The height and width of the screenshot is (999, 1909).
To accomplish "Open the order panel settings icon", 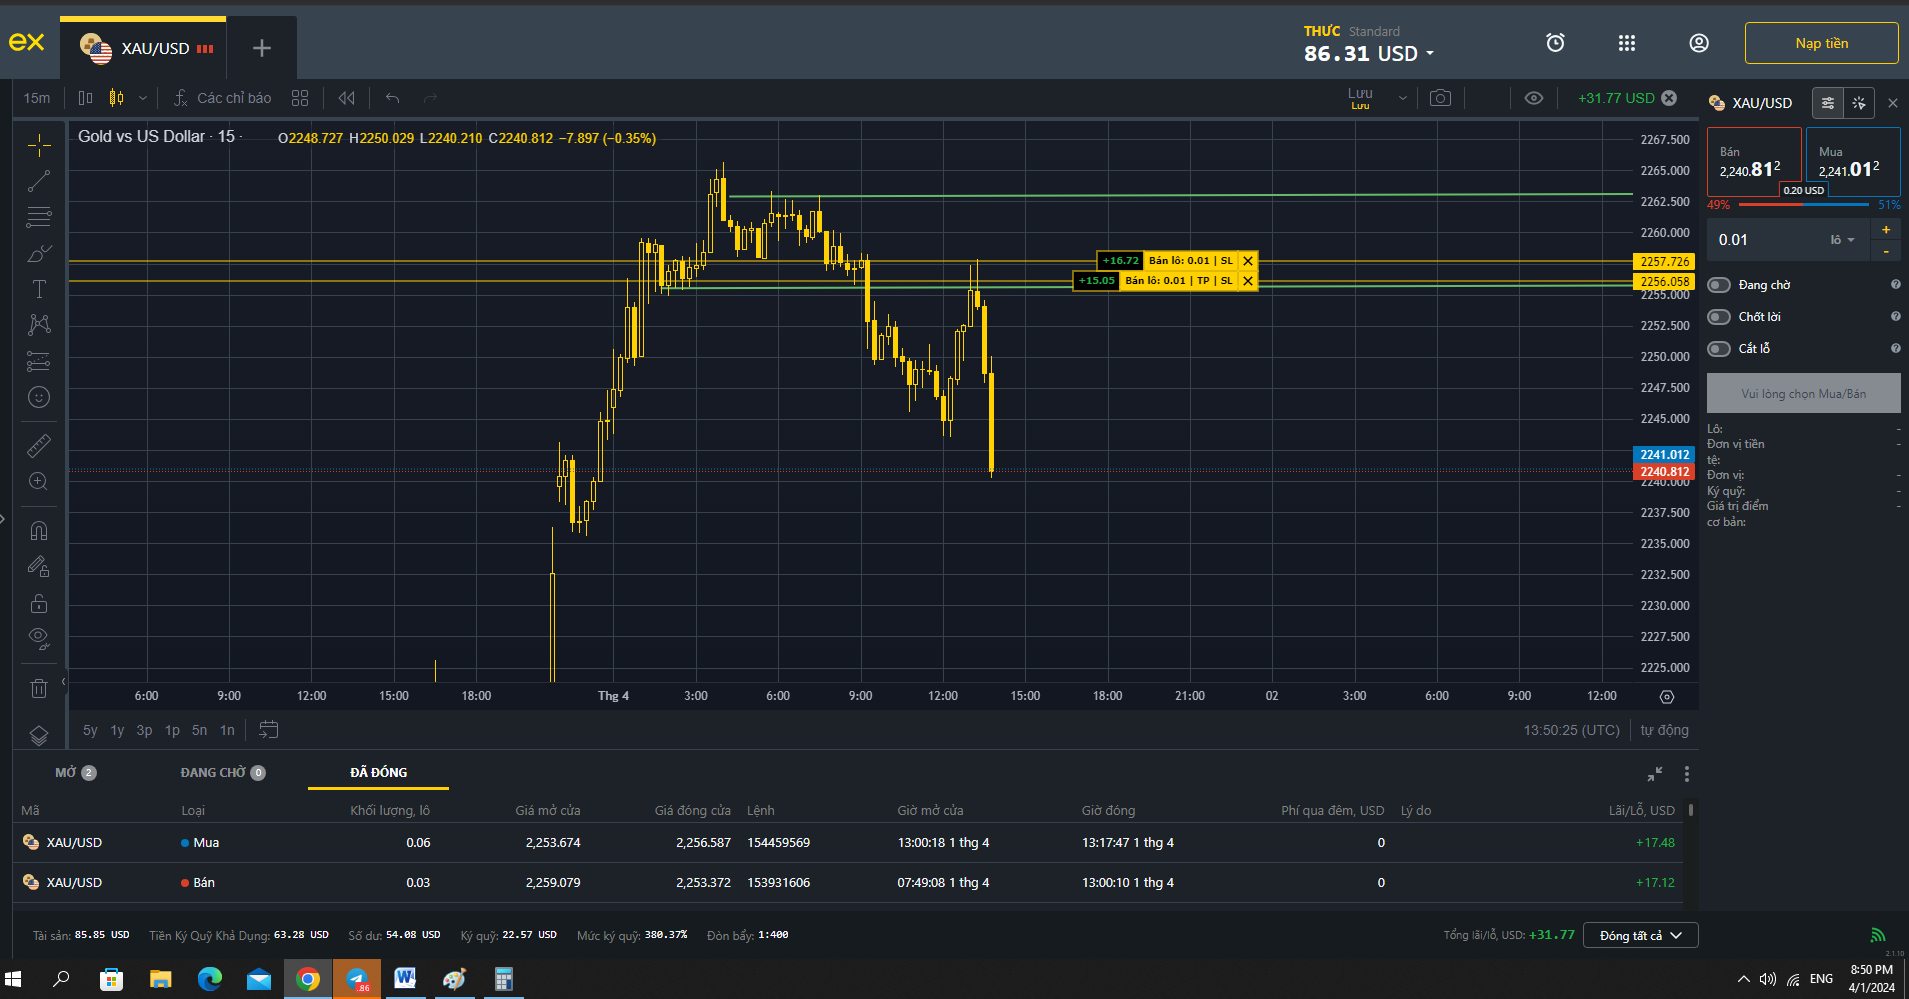I will pyautogui.click(x=1828, y=103).
